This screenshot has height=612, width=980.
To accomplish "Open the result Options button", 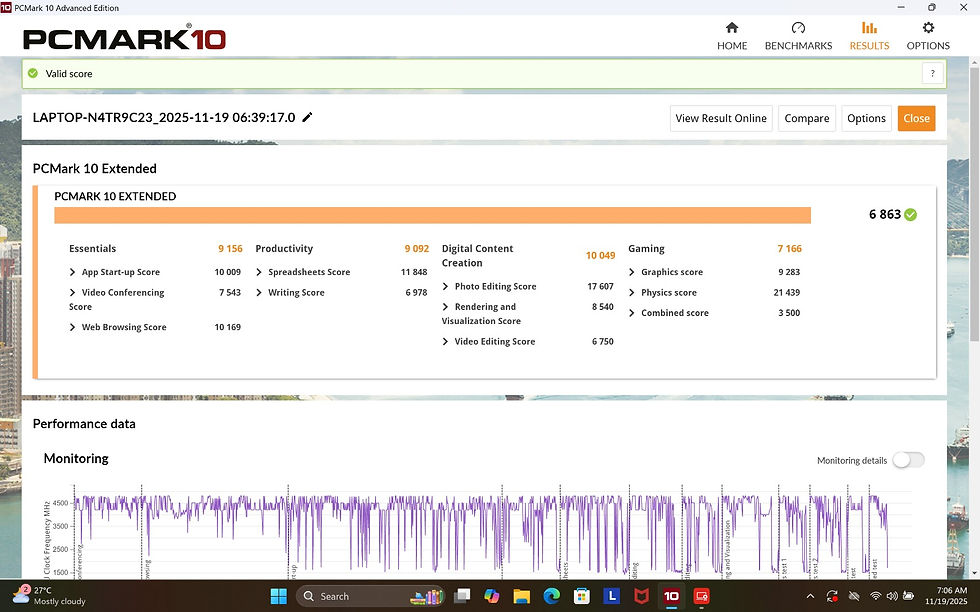I will coord(866,118).
